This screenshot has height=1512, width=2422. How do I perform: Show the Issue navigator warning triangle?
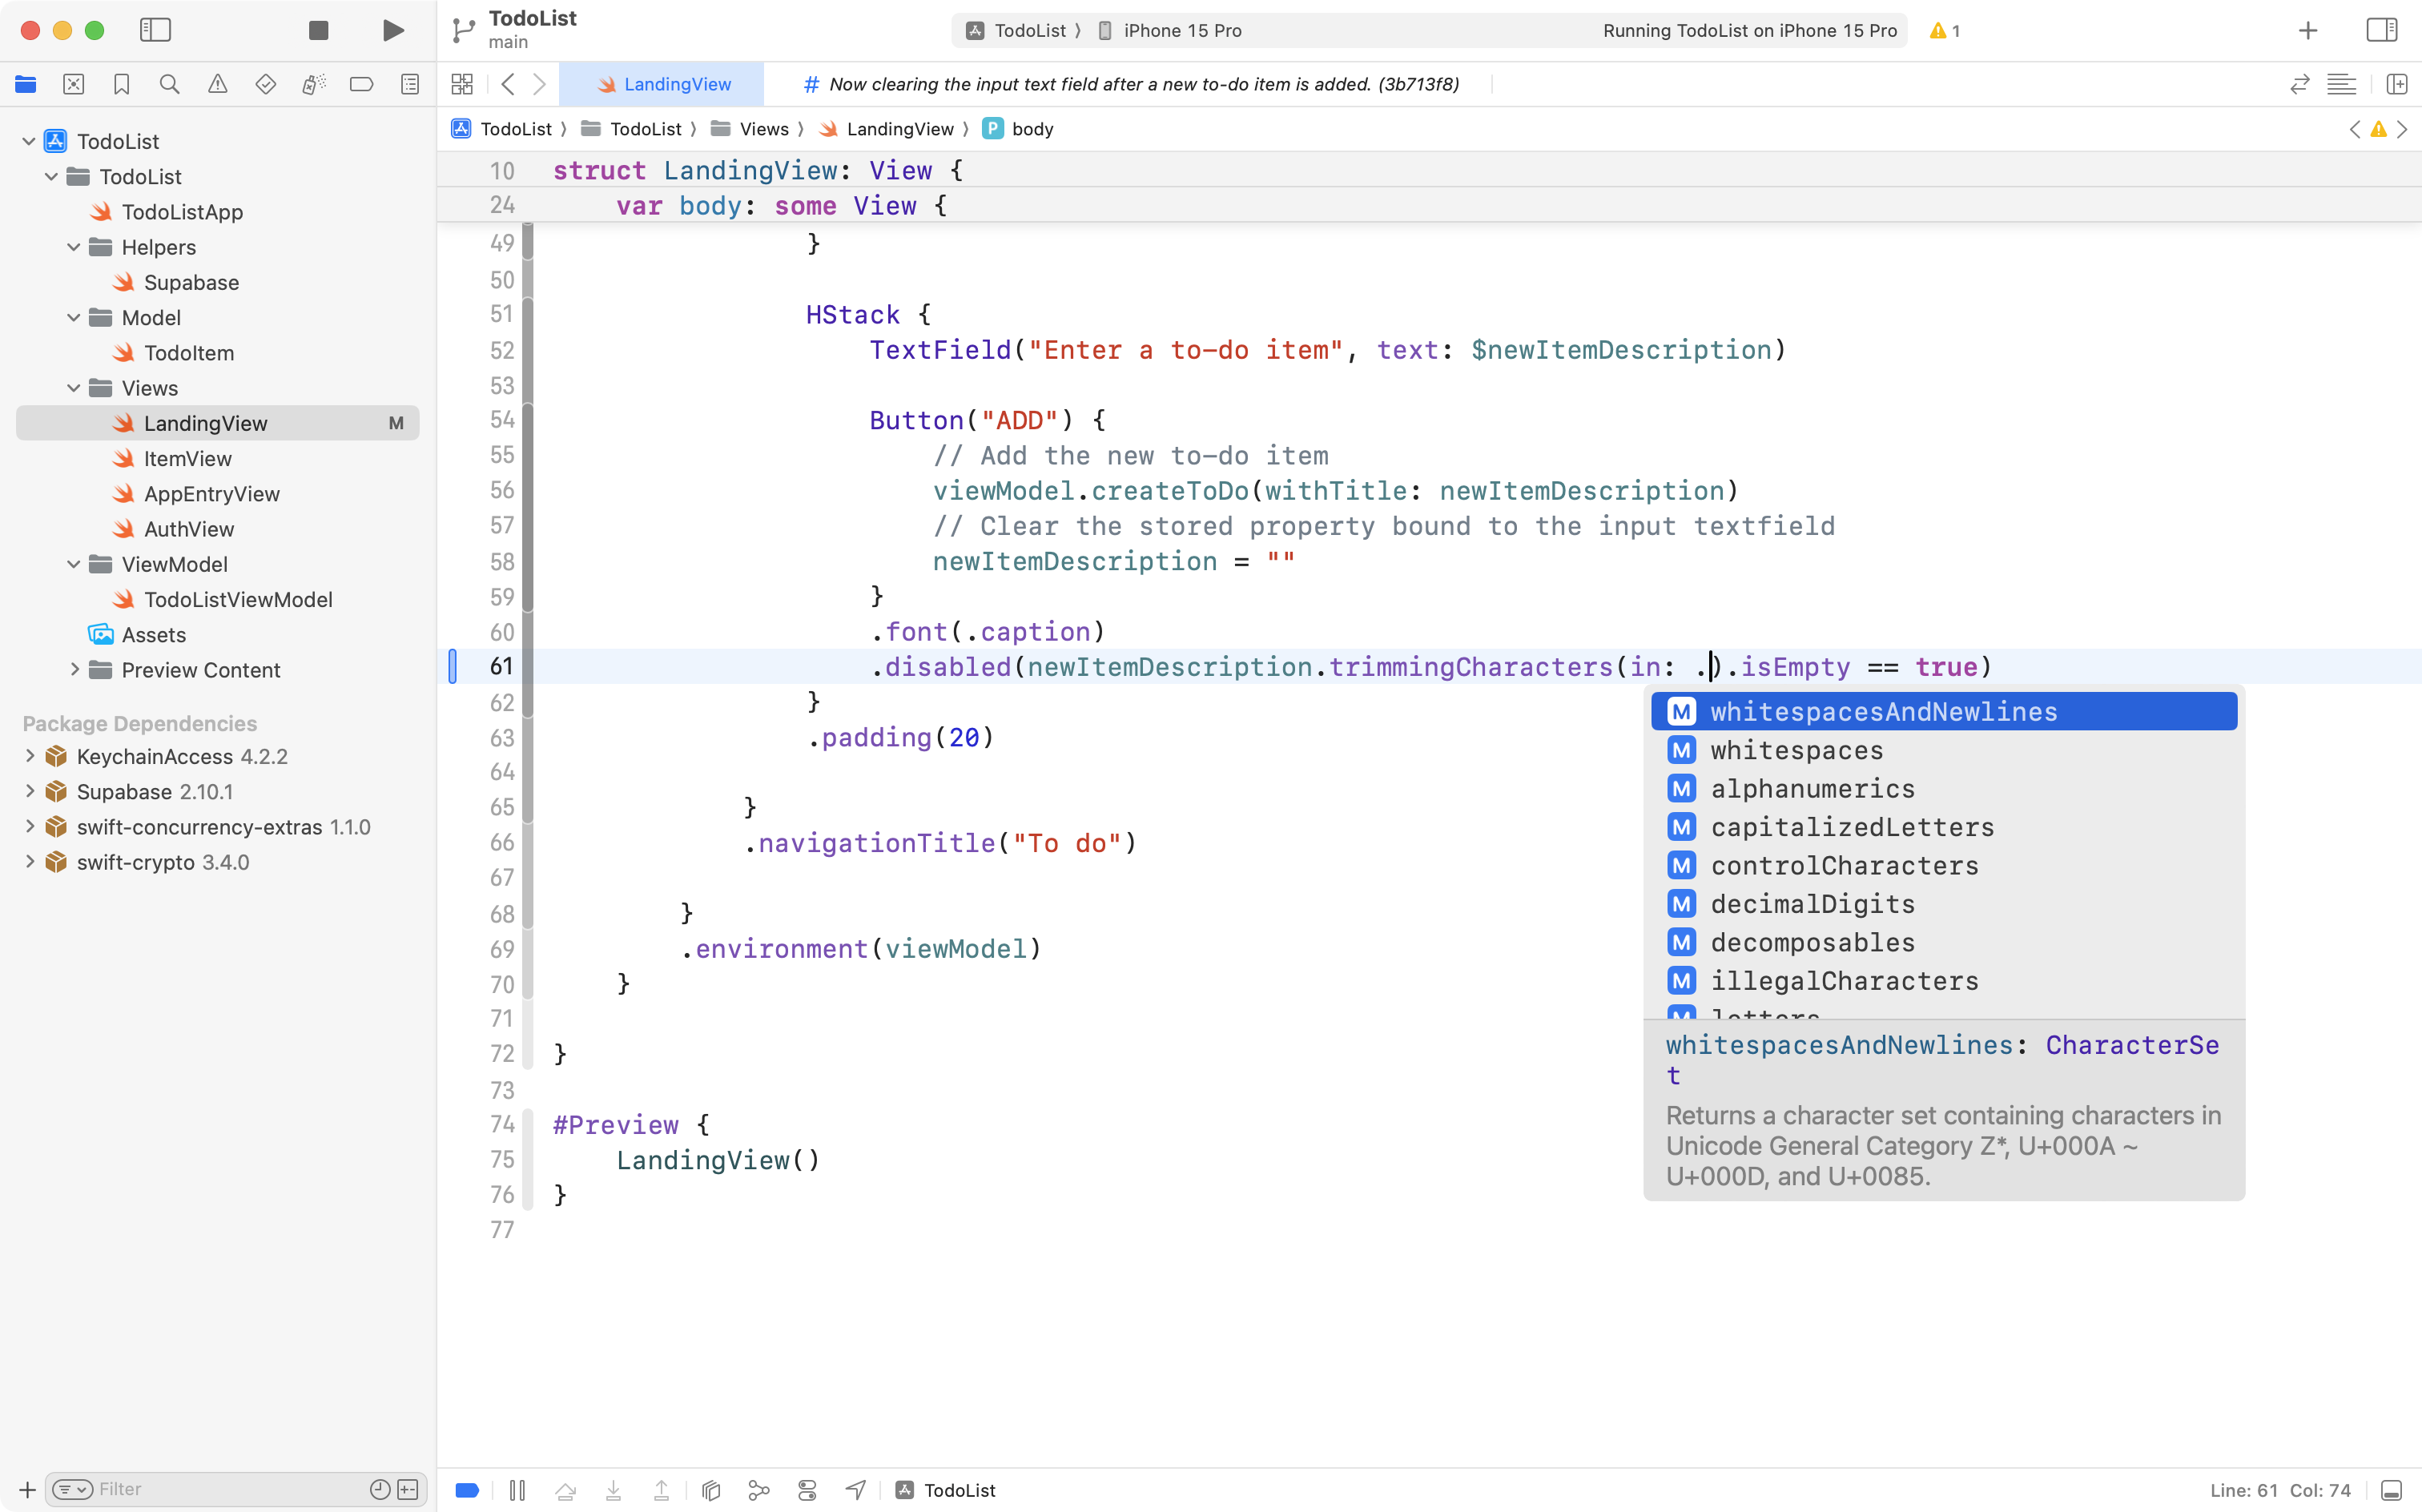point(217,84)
